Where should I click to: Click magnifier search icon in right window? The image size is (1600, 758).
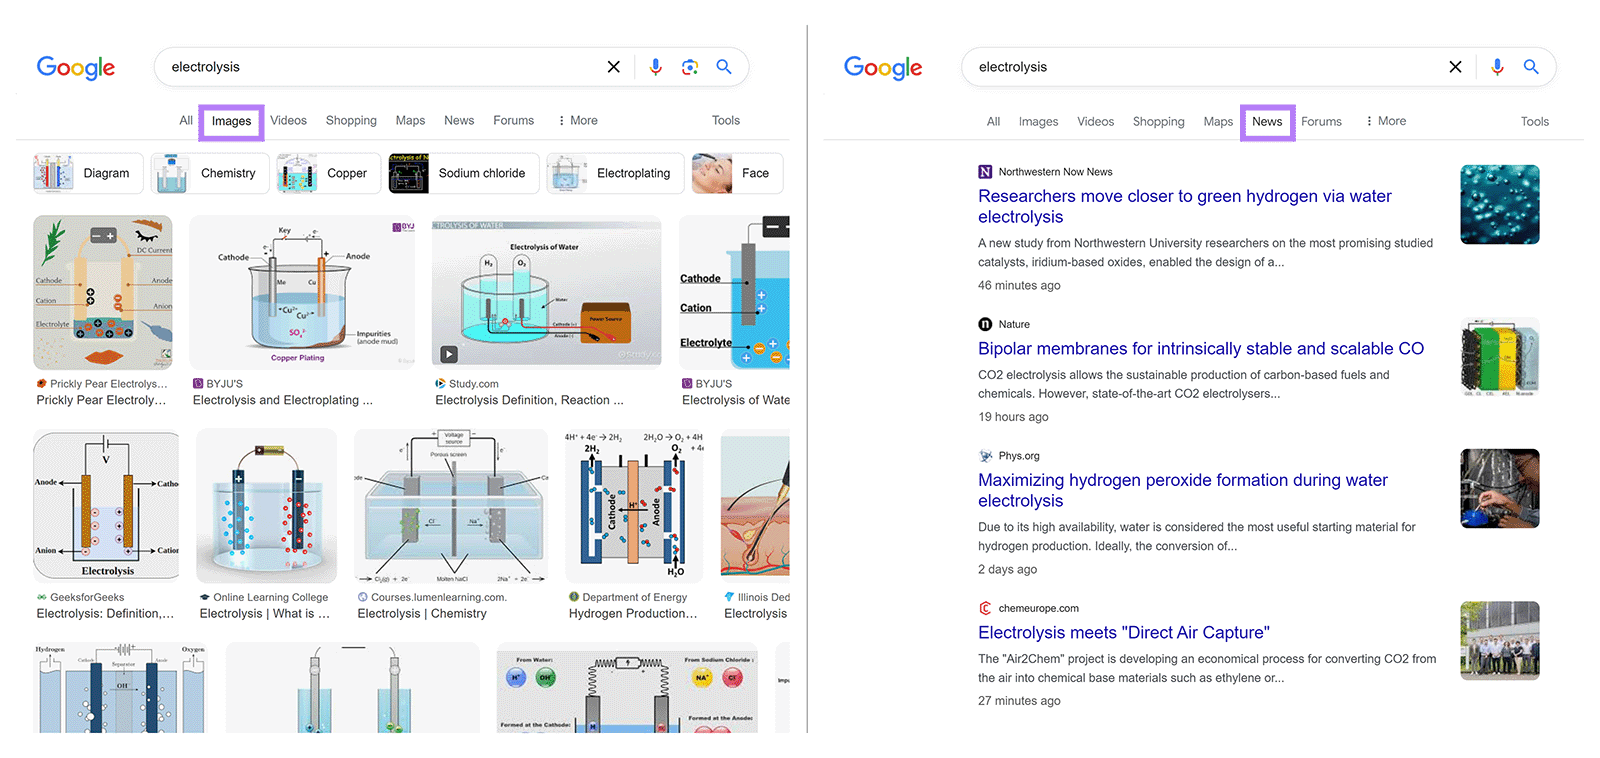pyautogui.click(x=1531, y=67)
